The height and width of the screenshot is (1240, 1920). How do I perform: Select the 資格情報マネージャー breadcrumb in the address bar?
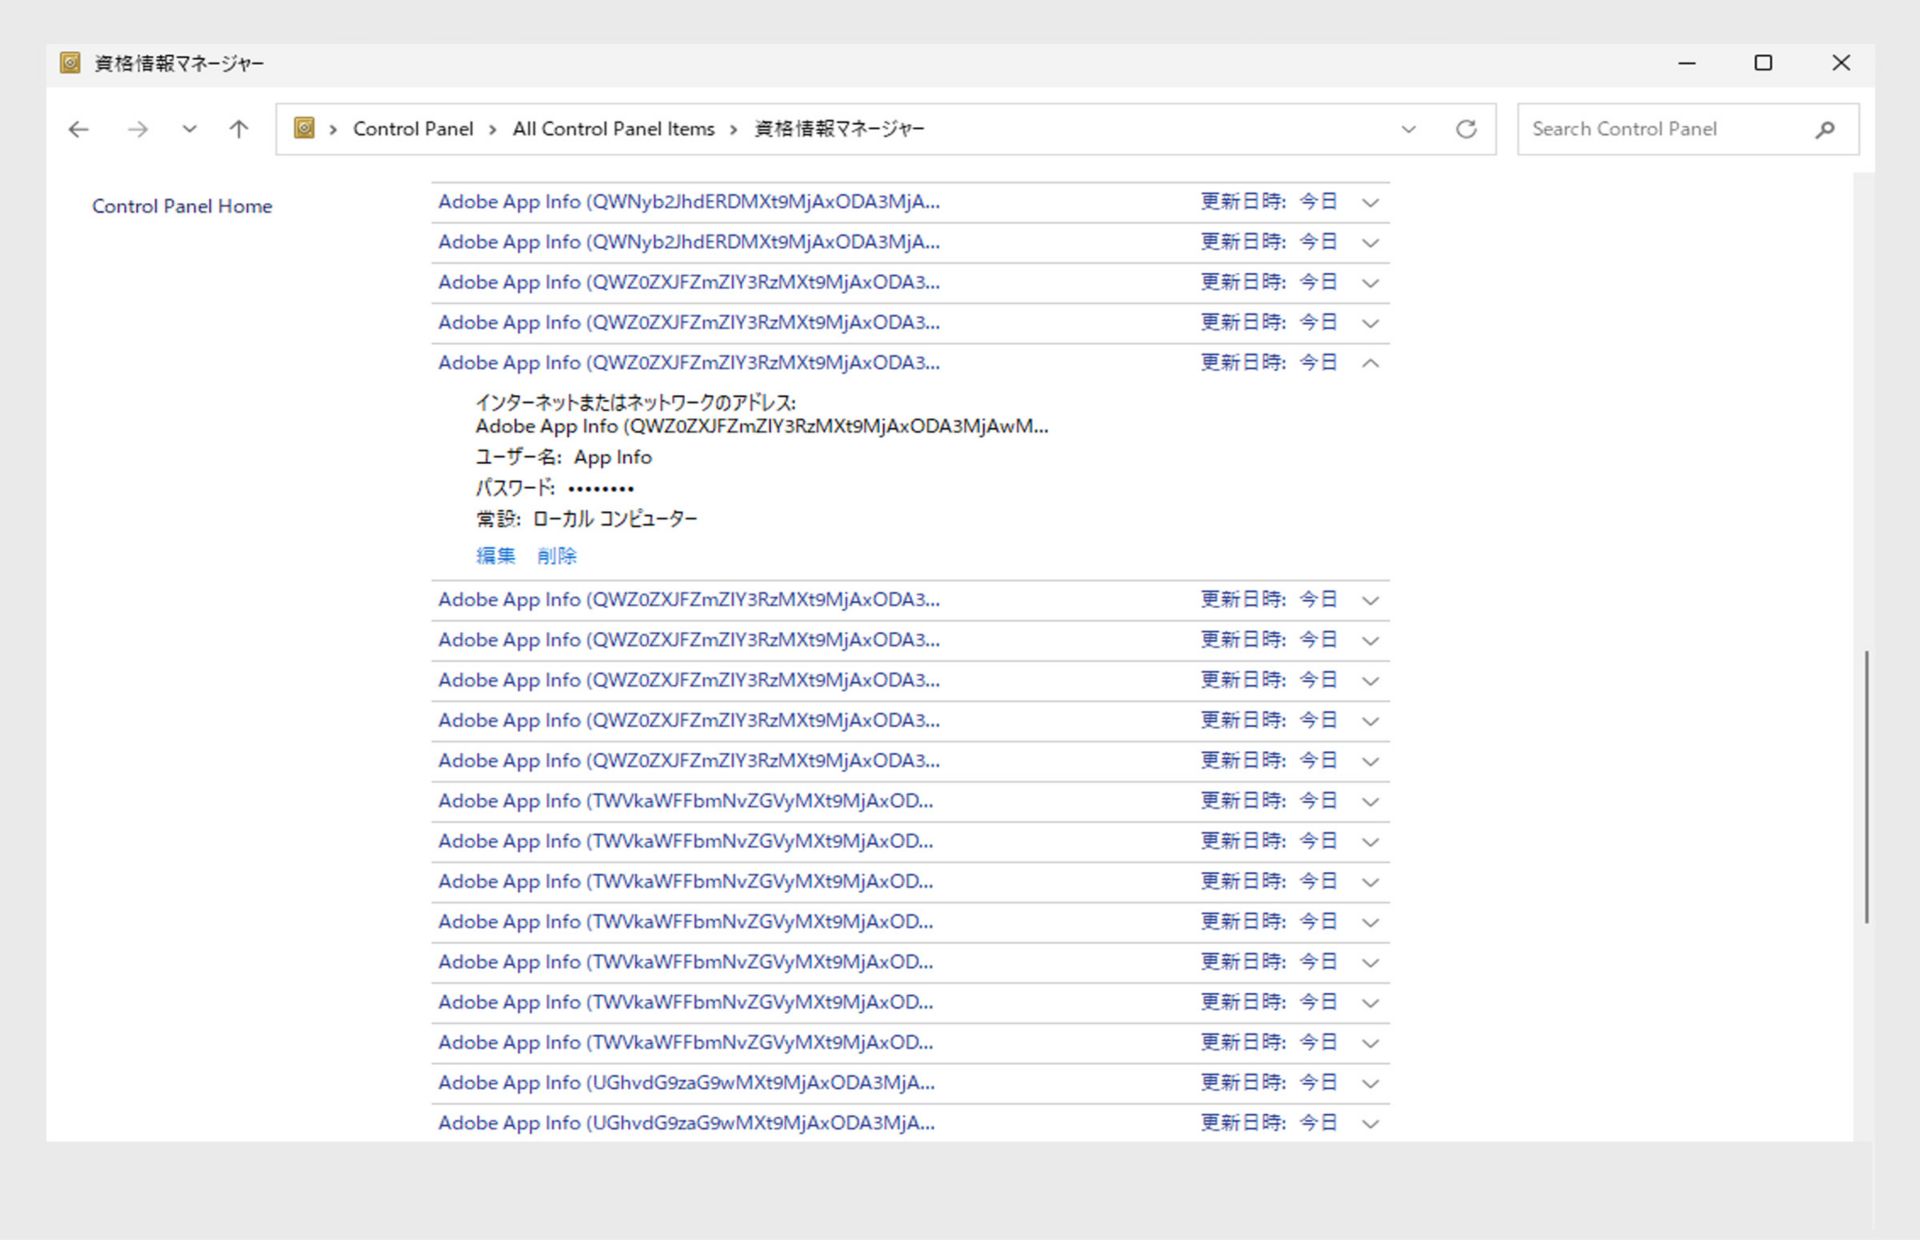click(839, 129)
